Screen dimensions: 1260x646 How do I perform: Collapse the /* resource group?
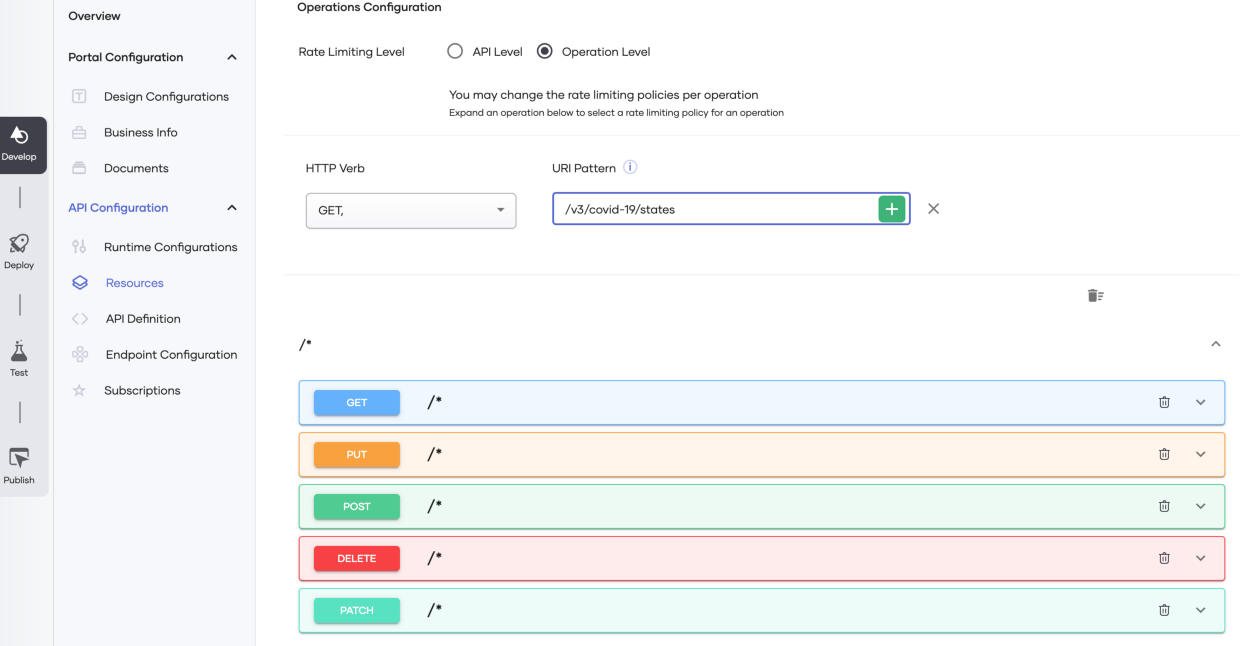click(1216, 344)
